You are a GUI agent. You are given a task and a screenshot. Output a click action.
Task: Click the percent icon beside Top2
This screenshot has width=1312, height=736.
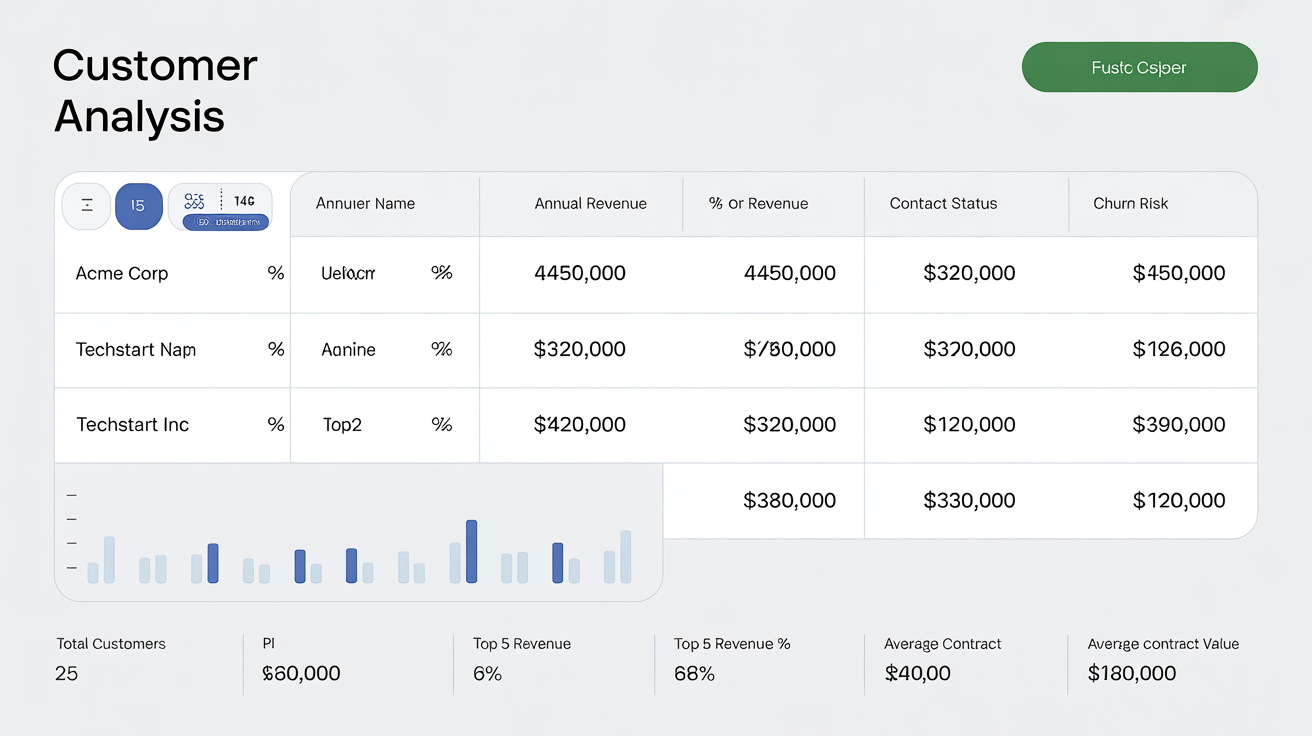[442, 424]
